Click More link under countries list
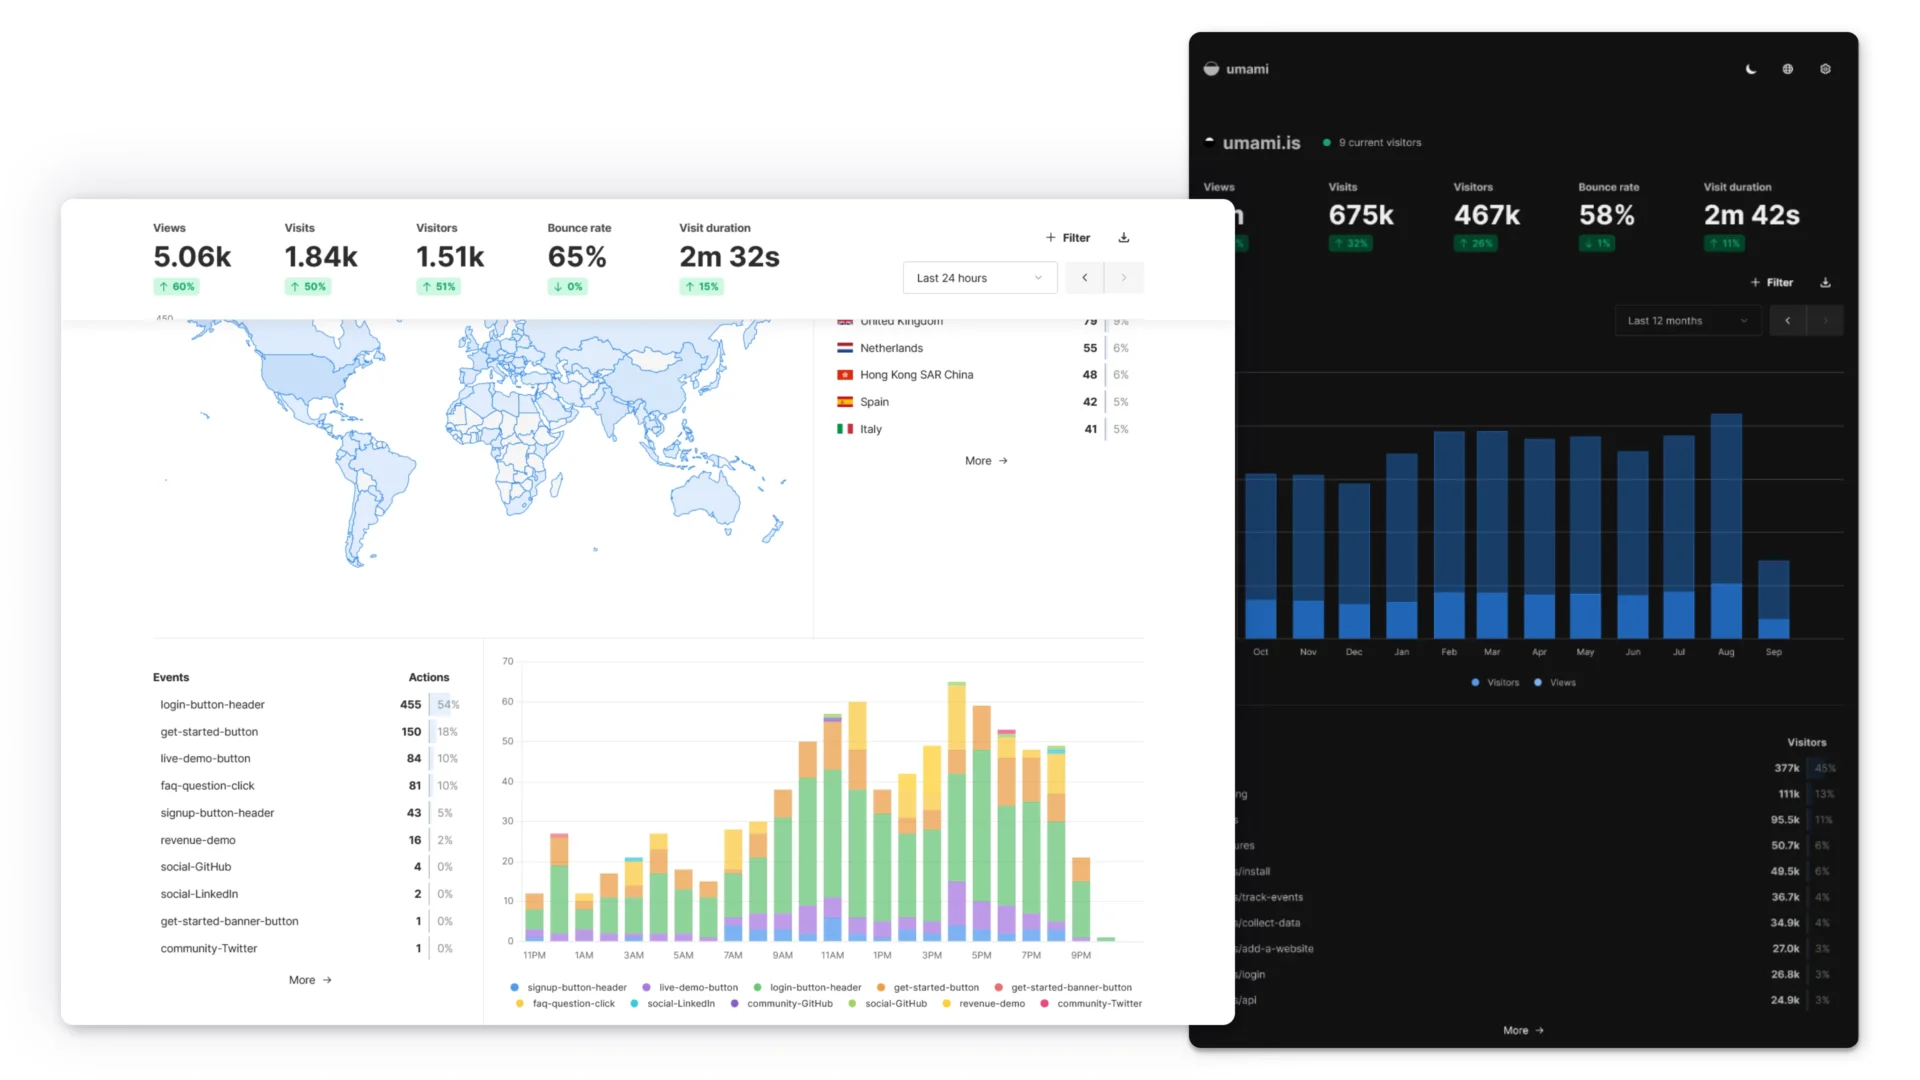This screenshot has height=1080, width=1920. (985, 461)
